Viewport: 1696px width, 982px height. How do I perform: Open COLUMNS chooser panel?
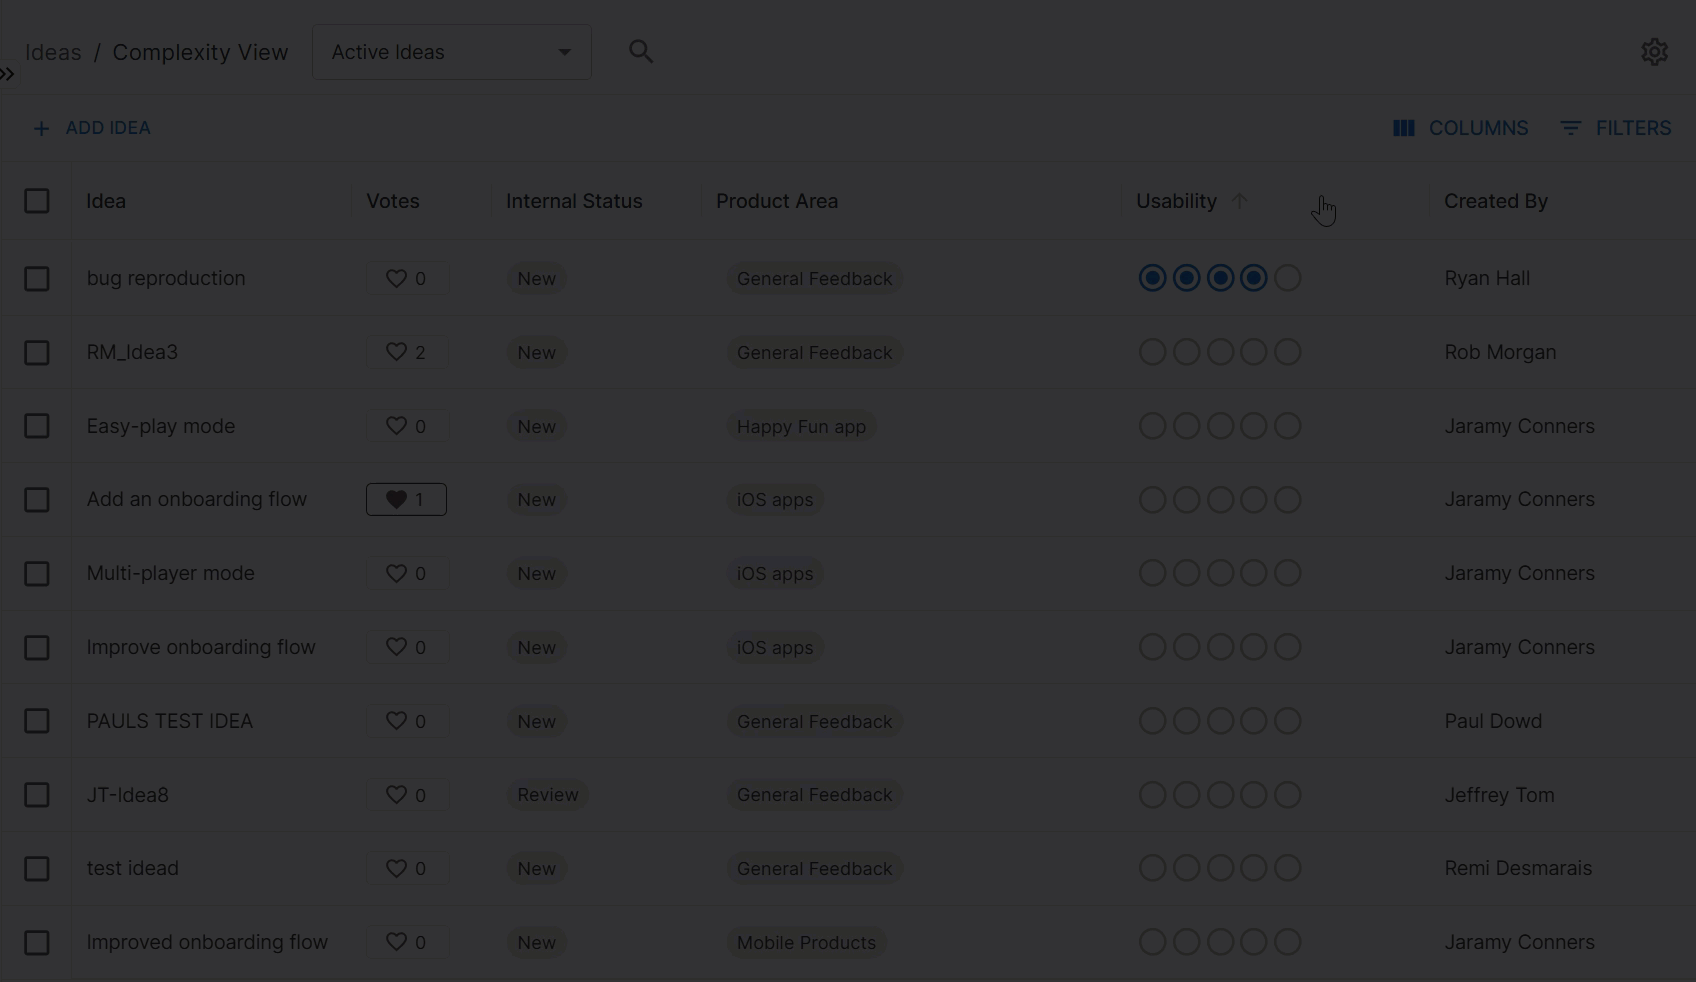(x=1461, y=128)
